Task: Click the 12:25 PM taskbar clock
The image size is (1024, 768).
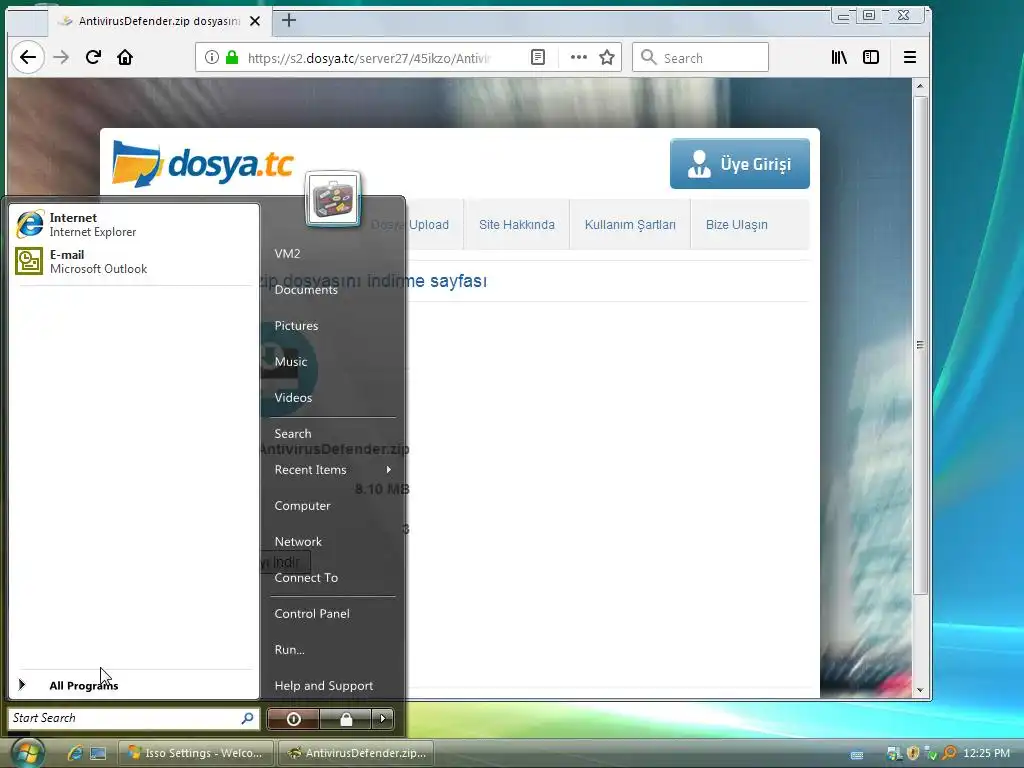Action: point(986,753)
